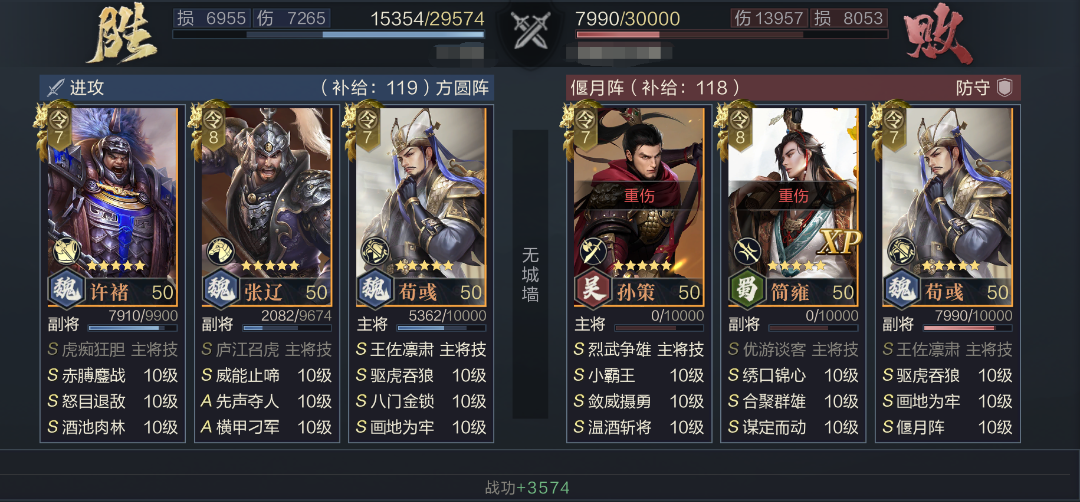Open 孙策's hero portrait

click(638, 191)
